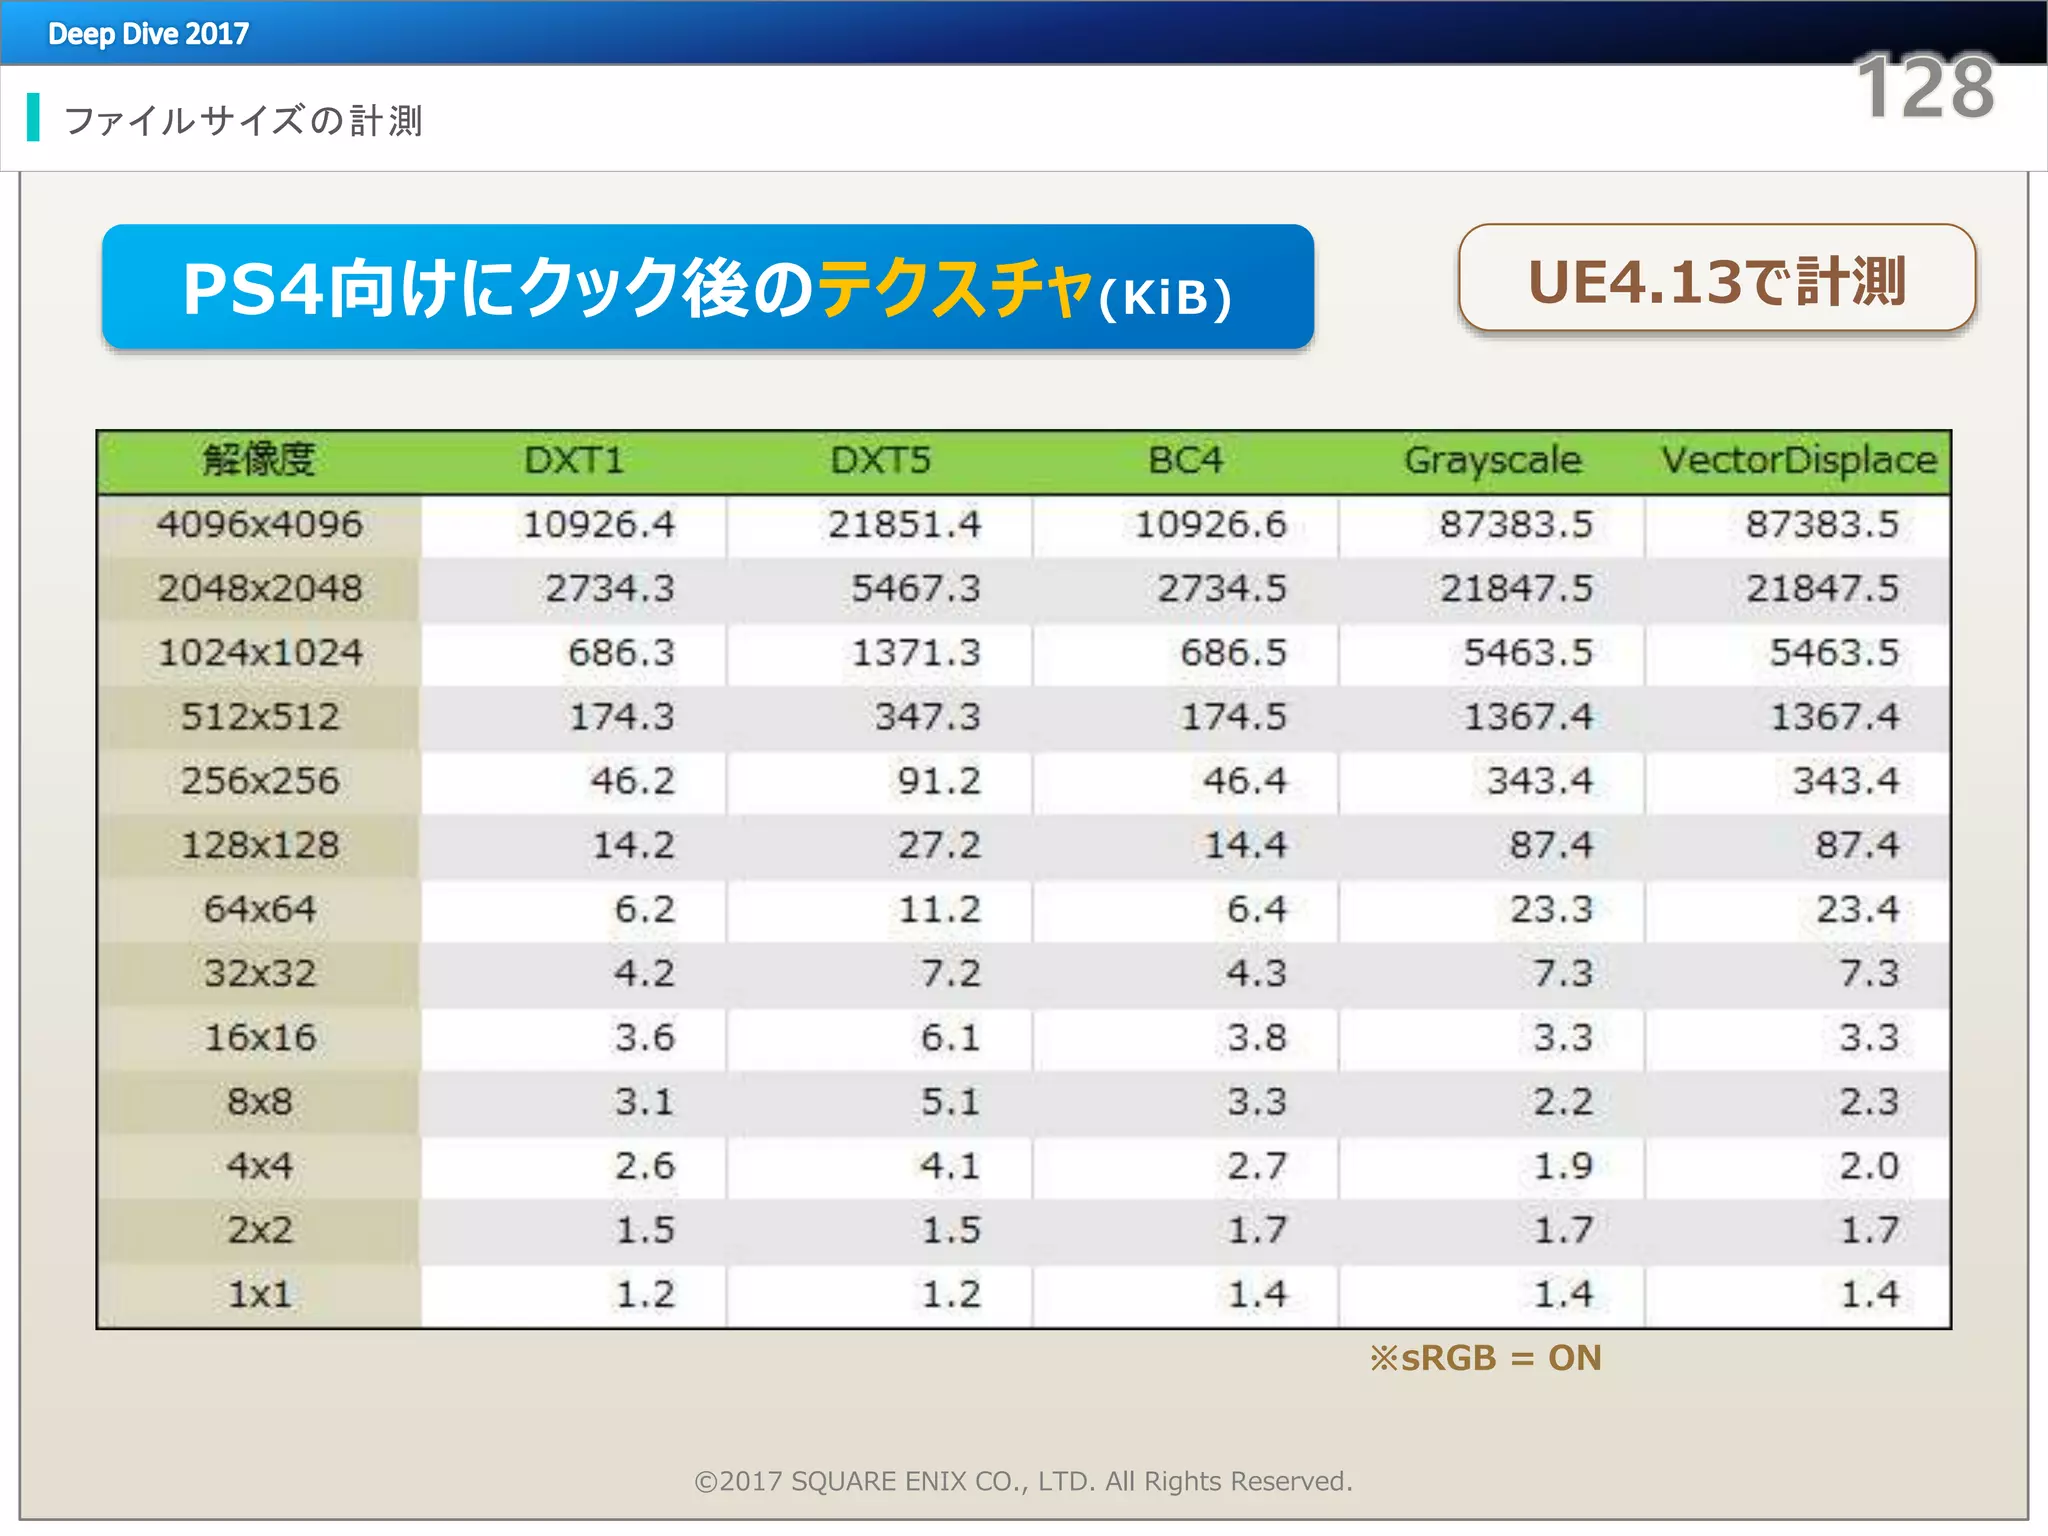Select the 2048x2048 row label
The width and height of the screenshot is (2048, 1536).
(x=259, y=588)
